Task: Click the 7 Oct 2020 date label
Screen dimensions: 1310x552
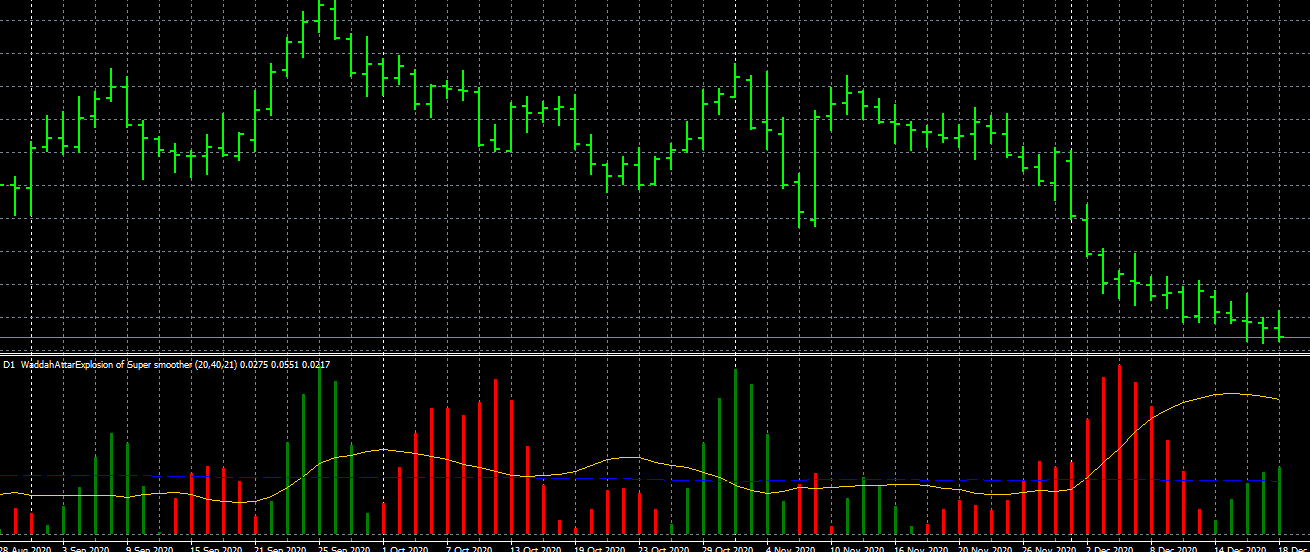Action: 470,548
